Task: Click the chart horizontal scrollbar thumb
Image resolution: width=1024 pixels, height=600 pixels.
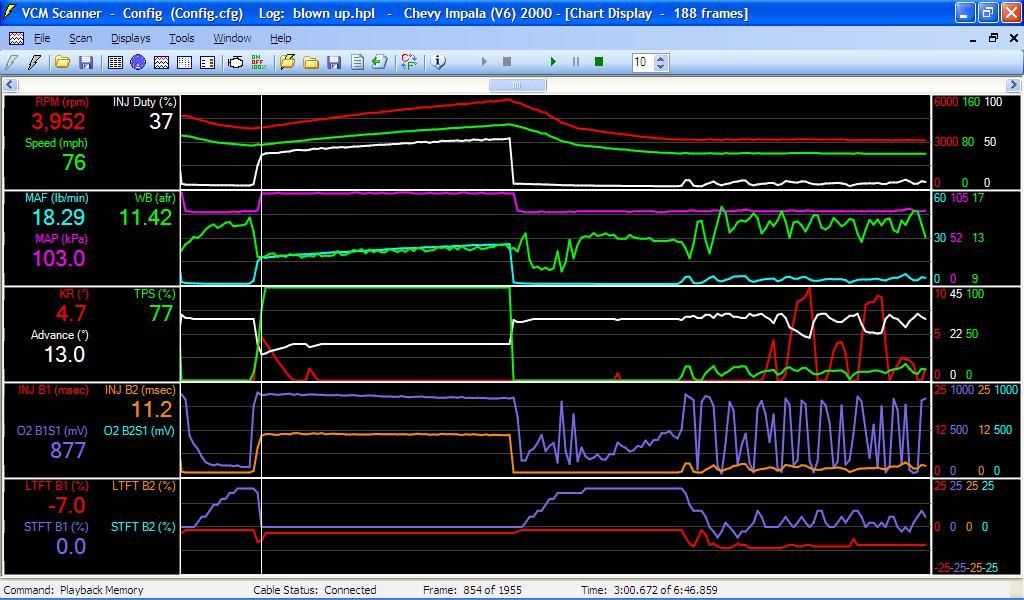Action: coord(517,85)
